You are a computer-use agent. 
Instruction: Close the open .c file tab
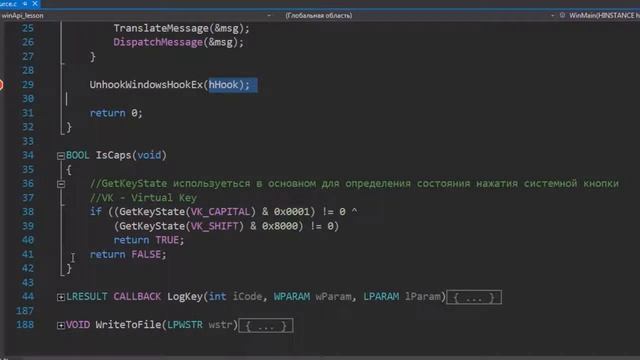35,4
